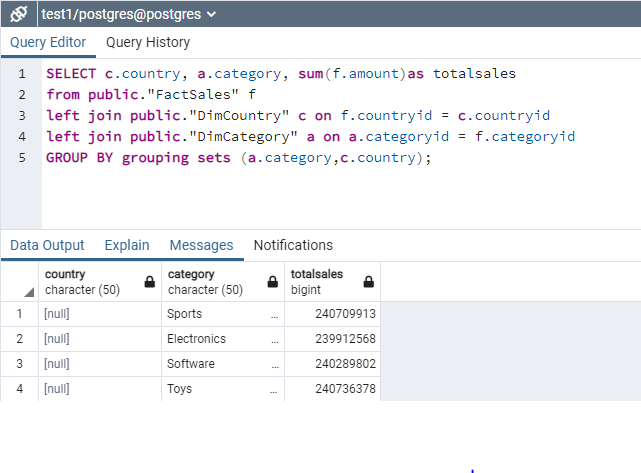
Task: Click the Software category cell
Action: pos(223,363)
